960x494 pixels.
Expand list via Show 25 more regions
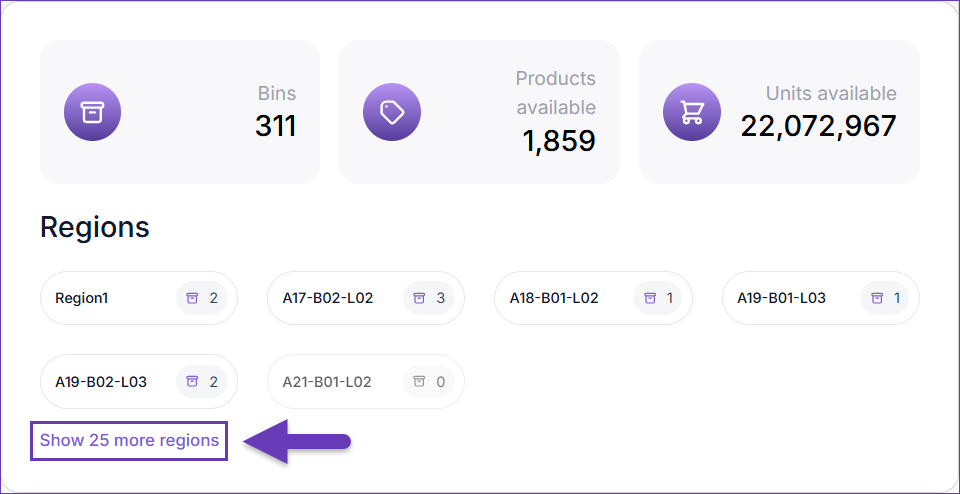129,440
